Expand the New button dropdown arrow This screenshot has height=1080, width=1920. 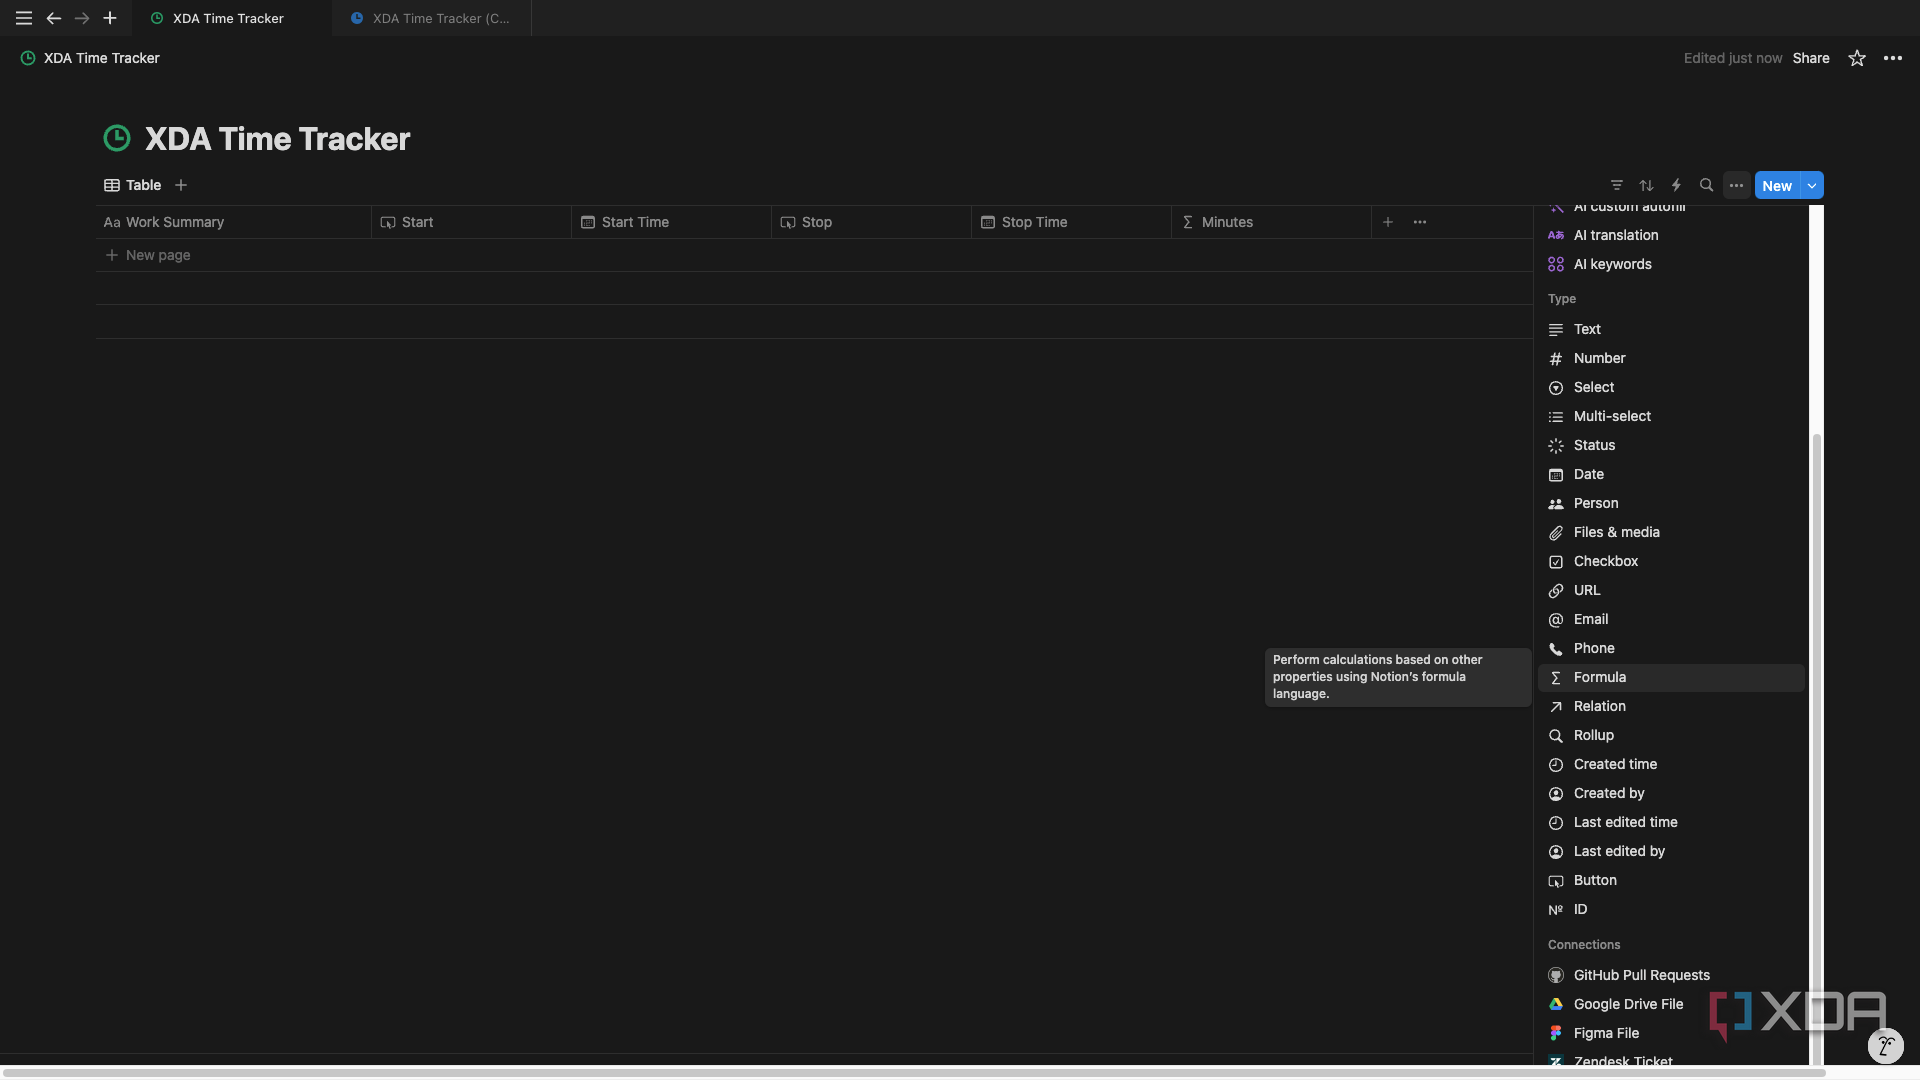tap(1812, 185)
